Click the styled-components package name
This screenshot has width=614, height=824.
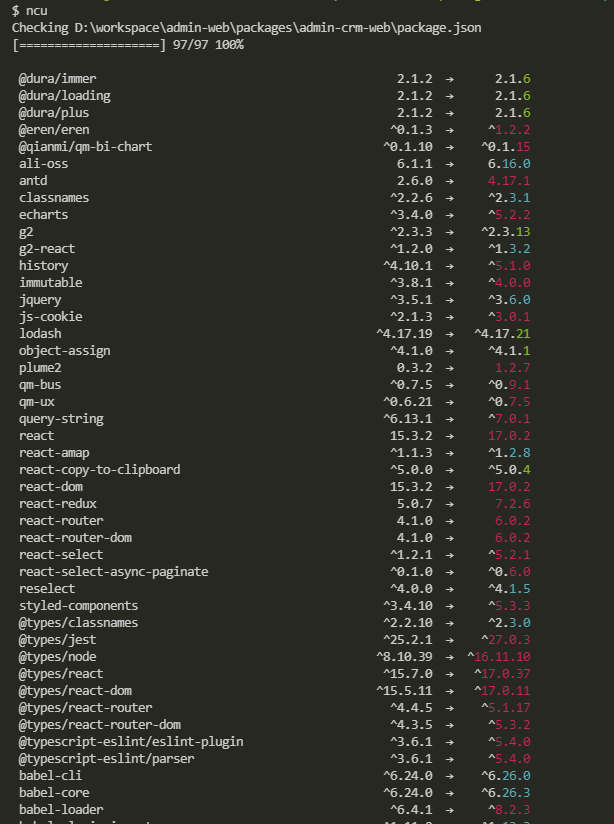(x=78, y=606)
